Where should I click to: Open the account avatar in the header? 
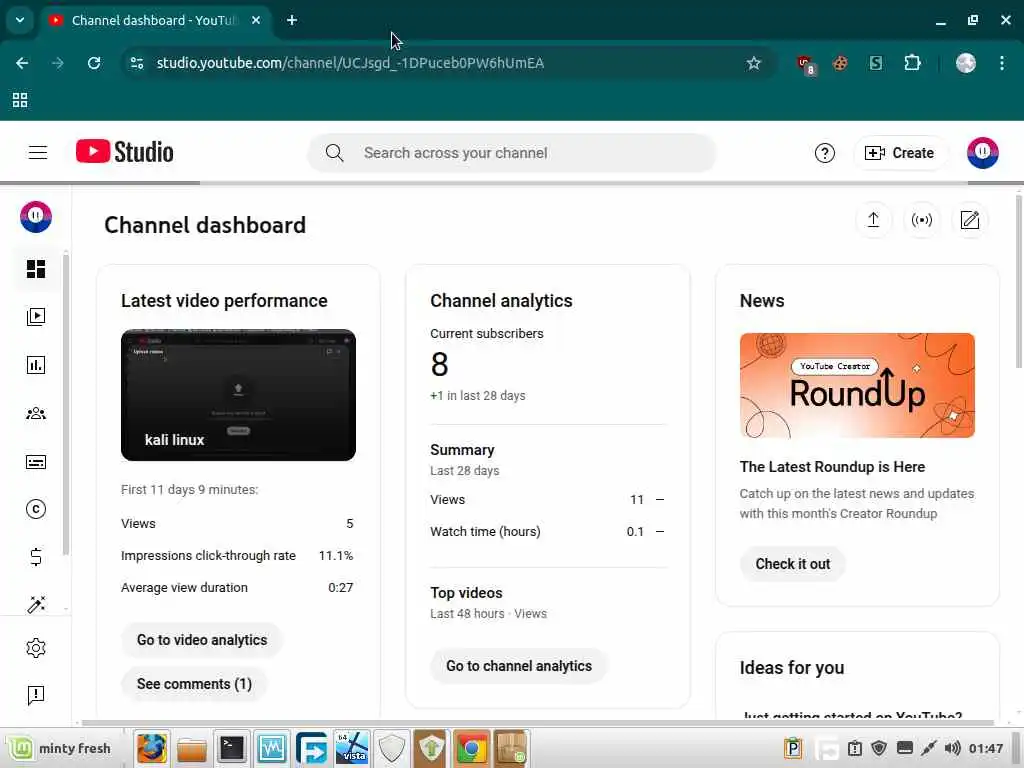tap(982, 153)
